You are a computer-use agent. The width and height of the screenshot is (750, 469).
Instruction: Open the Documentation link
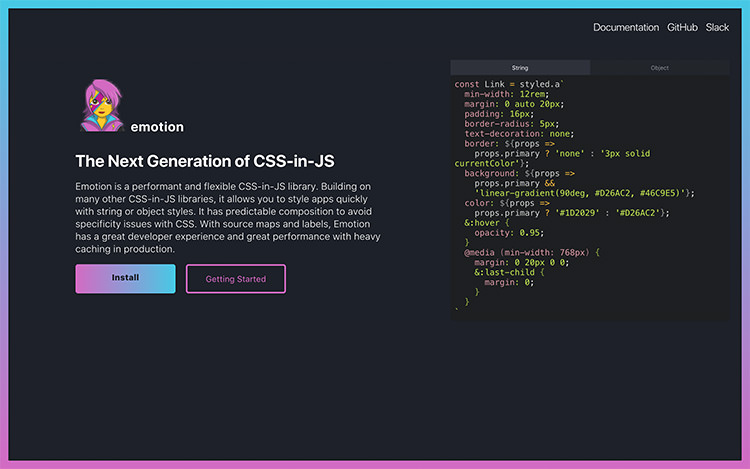click(626, 27)
